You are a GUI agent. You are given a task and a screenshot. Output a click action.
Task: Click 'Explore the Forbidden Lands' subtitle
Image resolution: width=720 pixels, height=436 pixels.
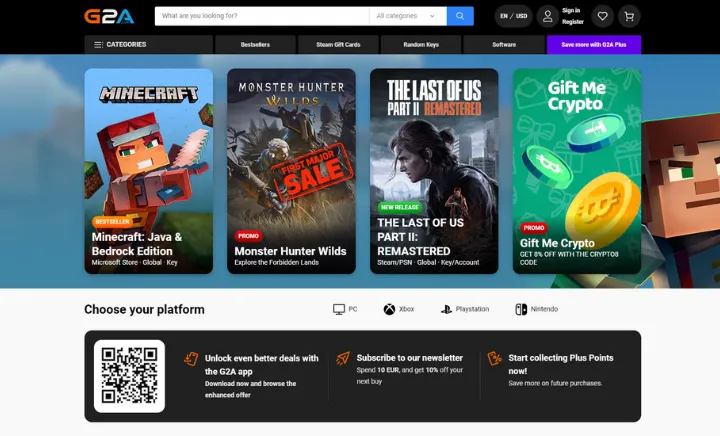[276, 263]
